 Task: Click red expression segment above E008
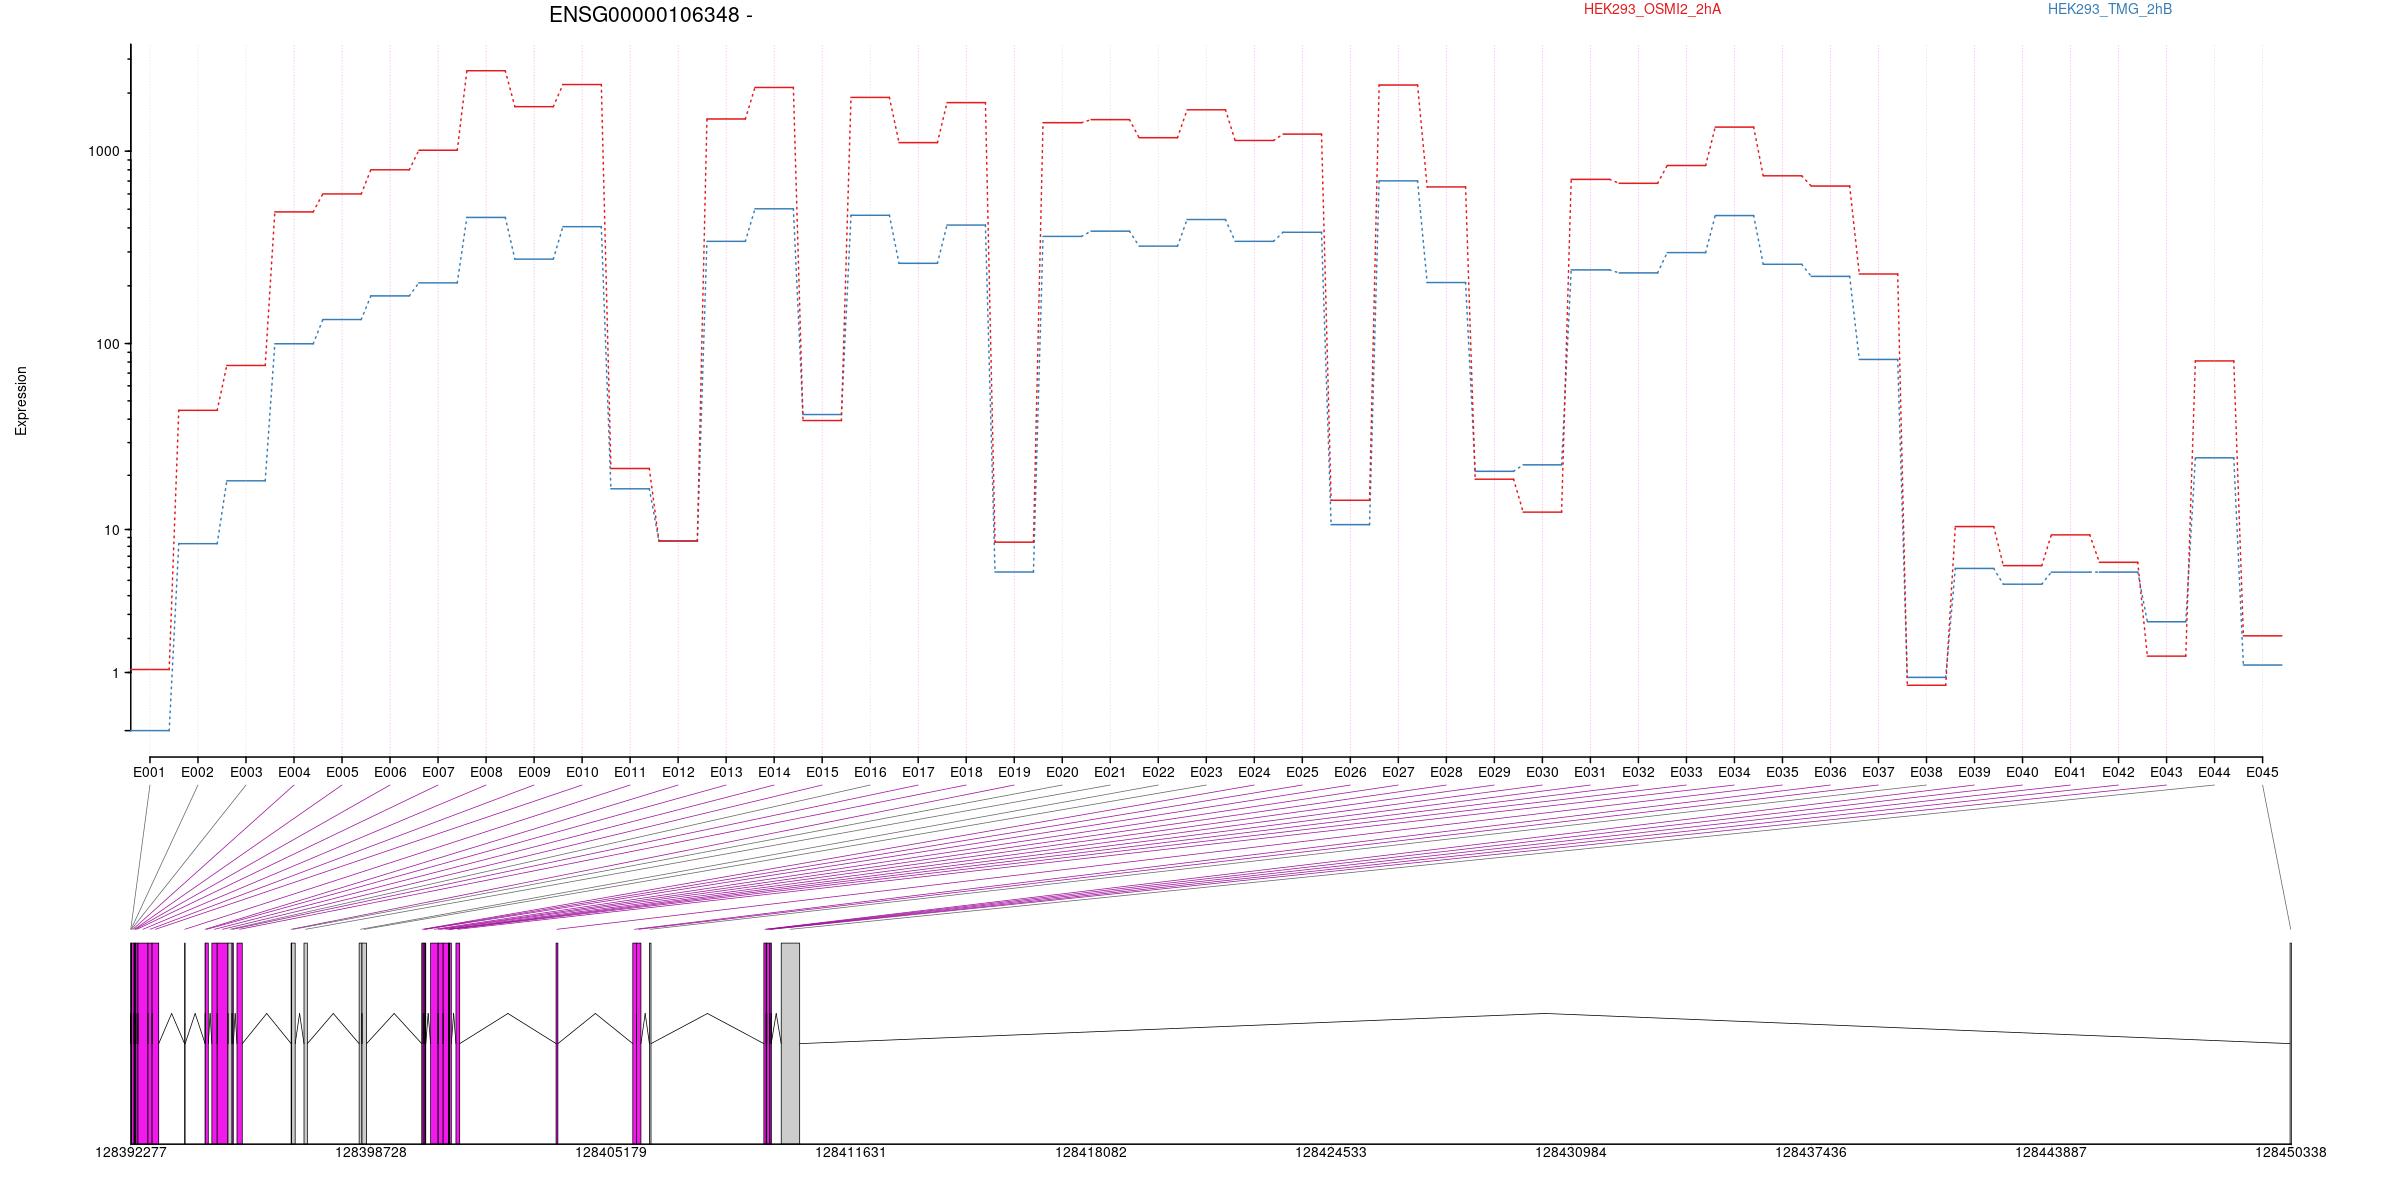[x=486, y=71]
